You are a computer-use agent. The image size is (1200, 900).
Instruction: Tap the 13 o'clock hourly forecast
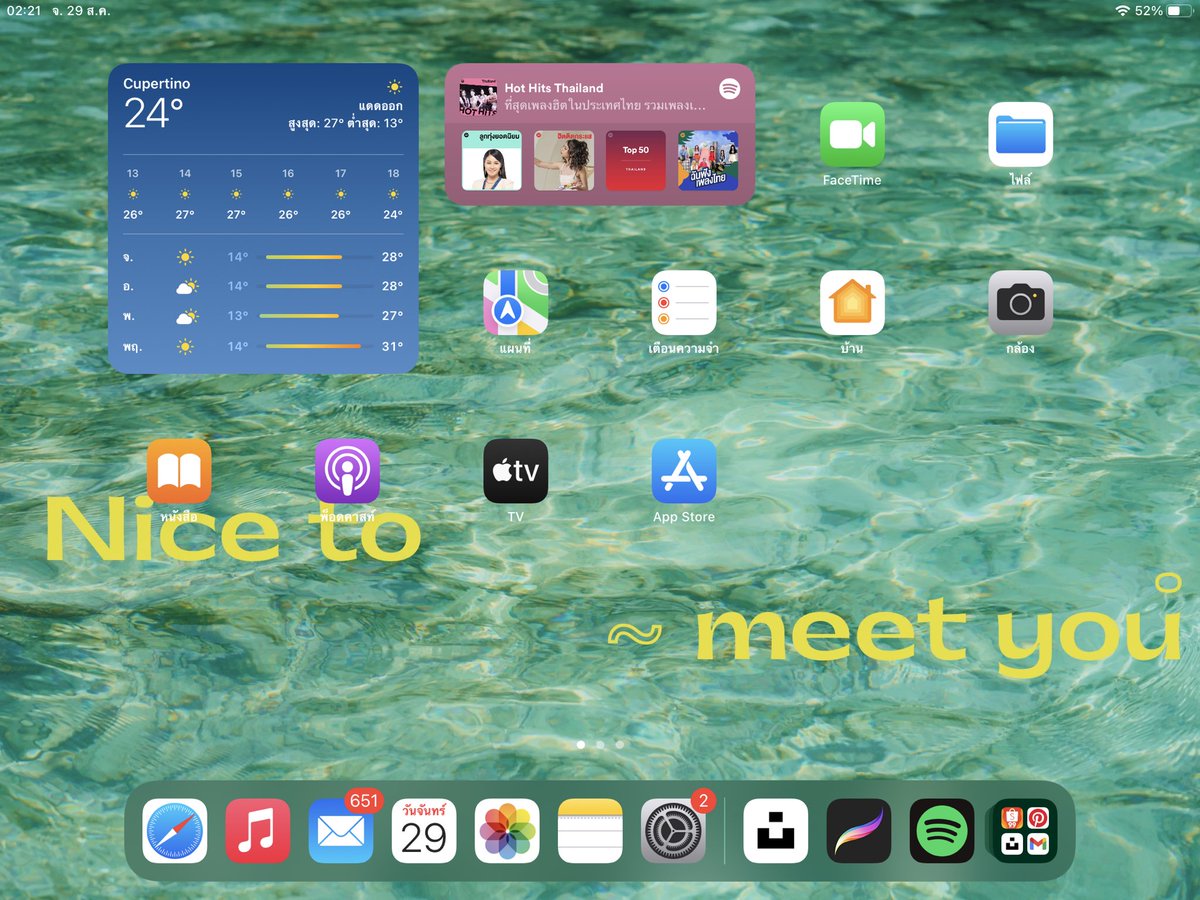tap(133, 194)
